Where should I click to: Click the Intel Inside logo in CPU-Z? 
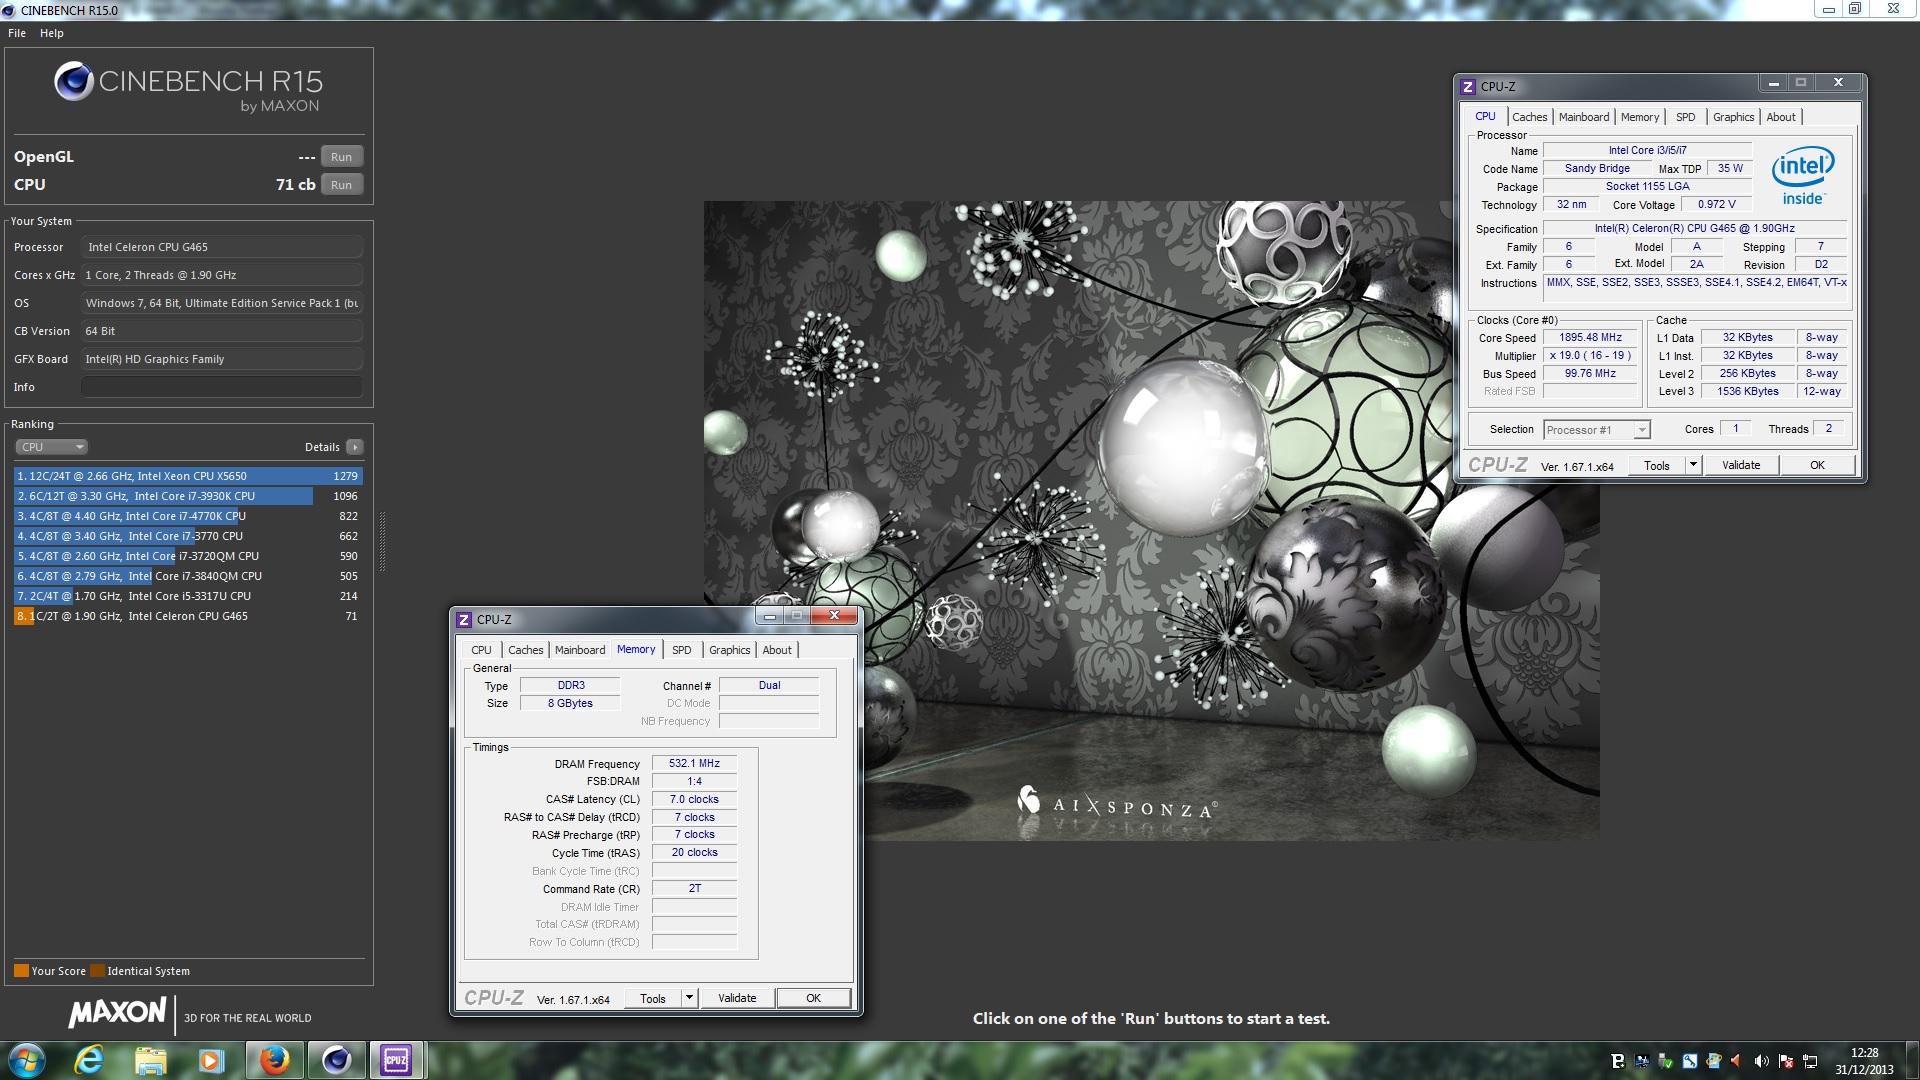point(1803,176)
